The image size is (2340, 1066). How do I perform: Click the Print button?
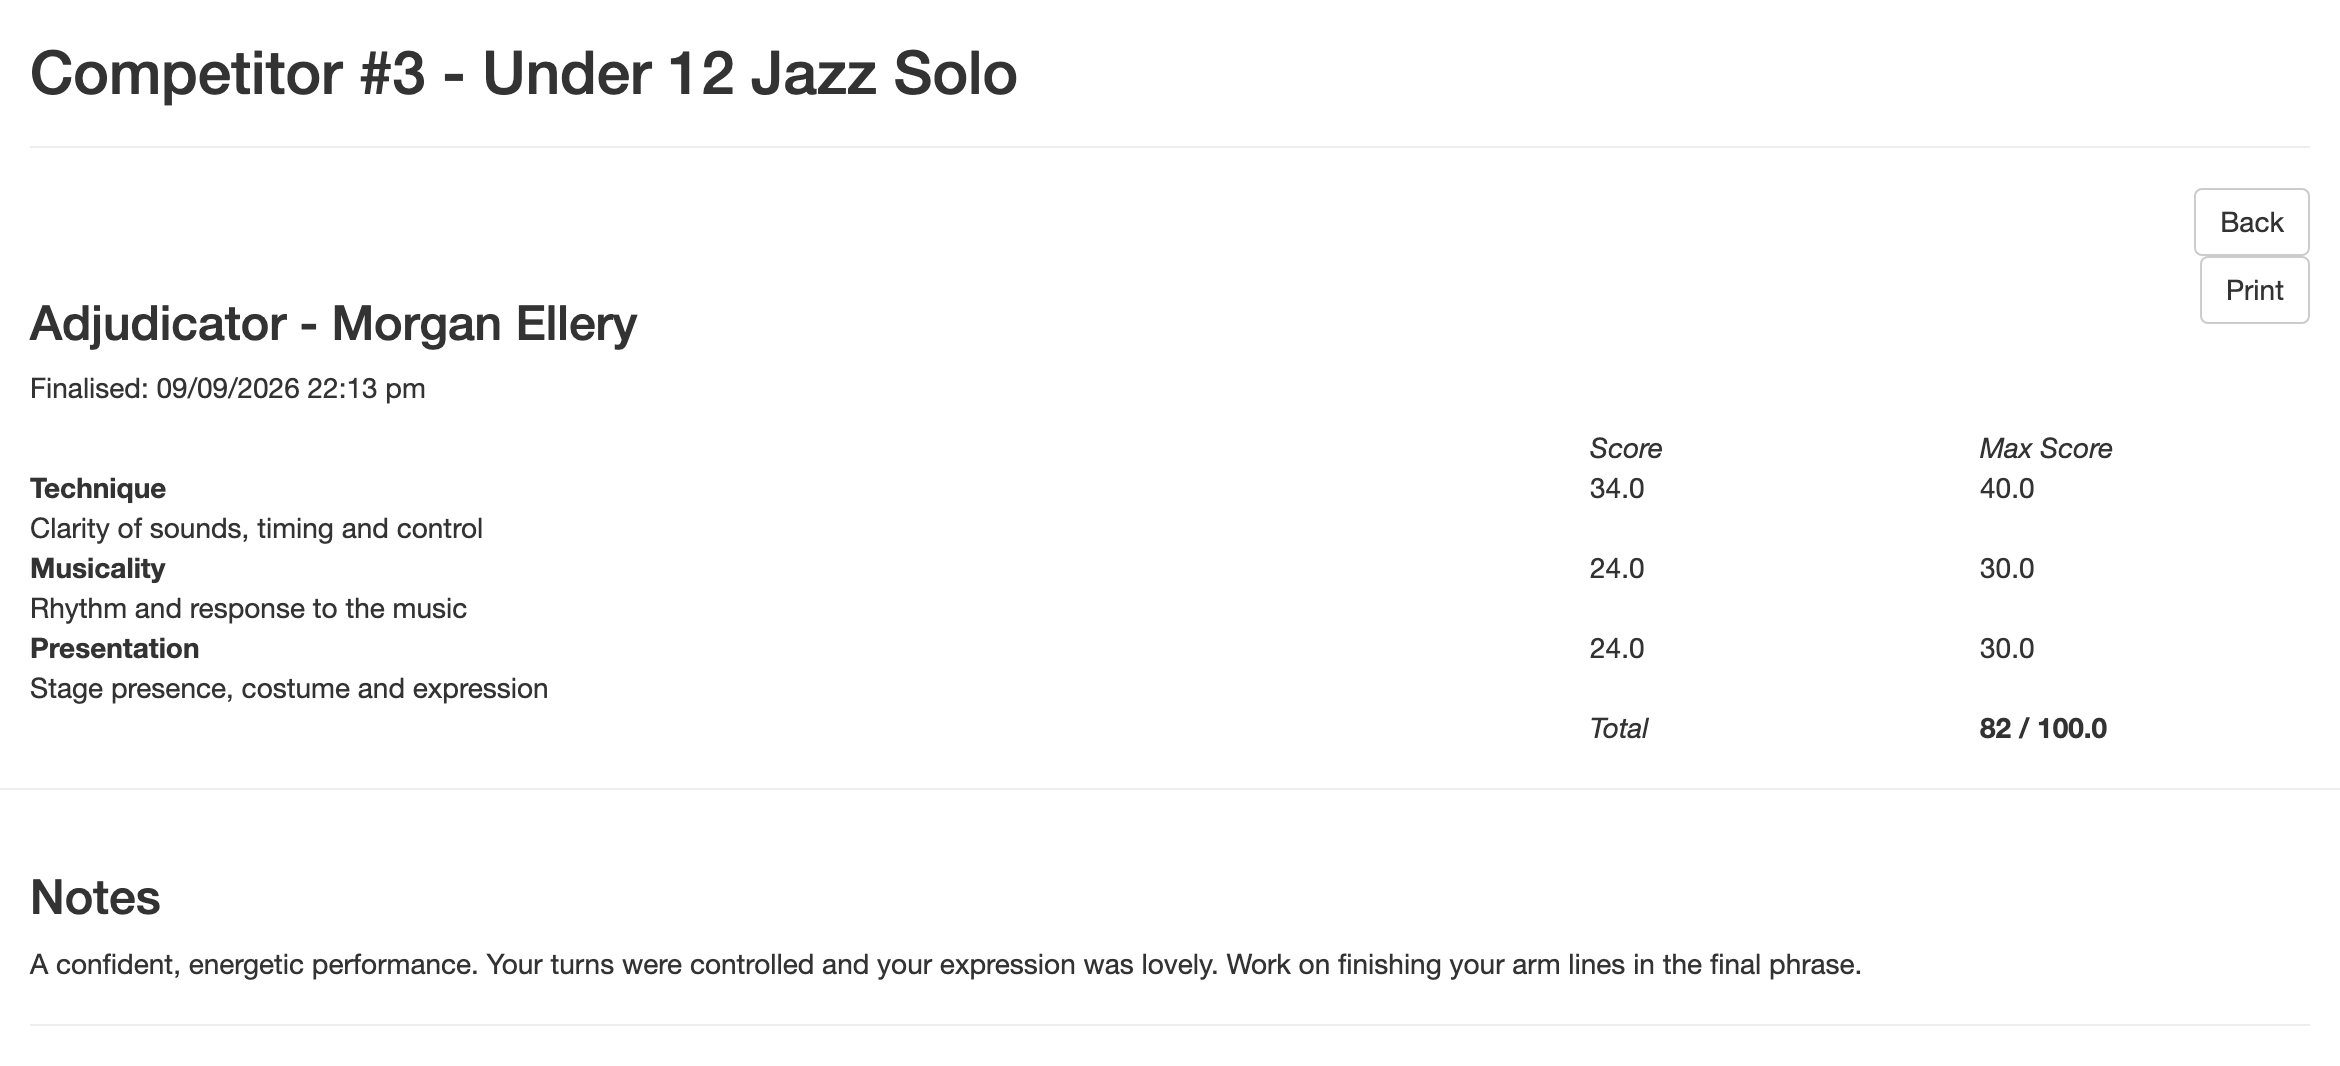(2254, 290)
